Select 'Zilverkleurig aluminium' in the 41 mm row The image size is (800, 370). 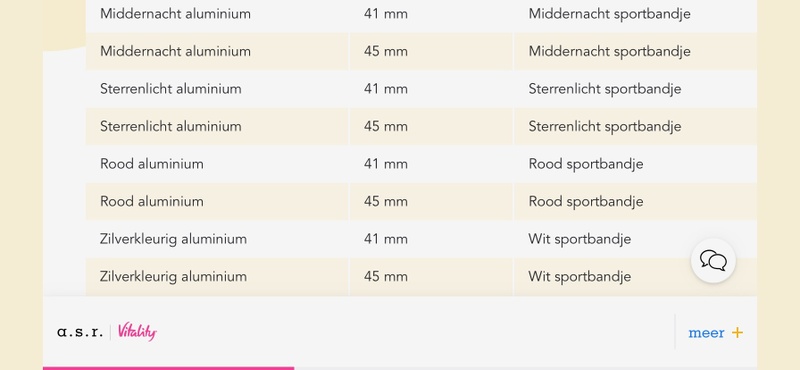click(173, 239)
